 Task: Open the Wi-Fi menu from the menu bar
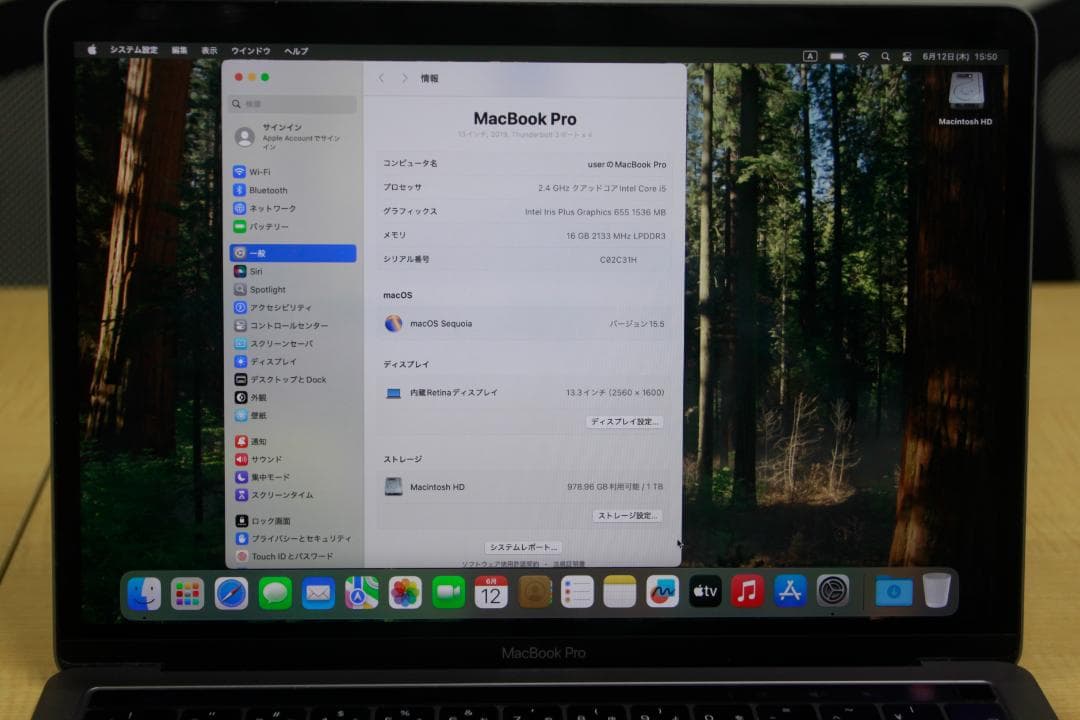pyautogui.click(x=862, y=56)
